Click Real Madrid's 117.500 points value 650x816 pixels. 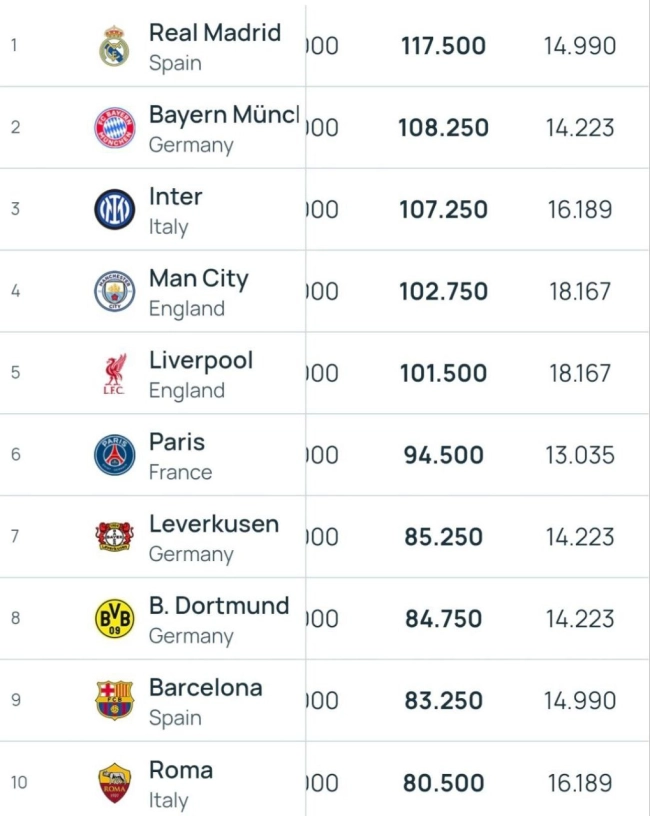pos(443,46)
